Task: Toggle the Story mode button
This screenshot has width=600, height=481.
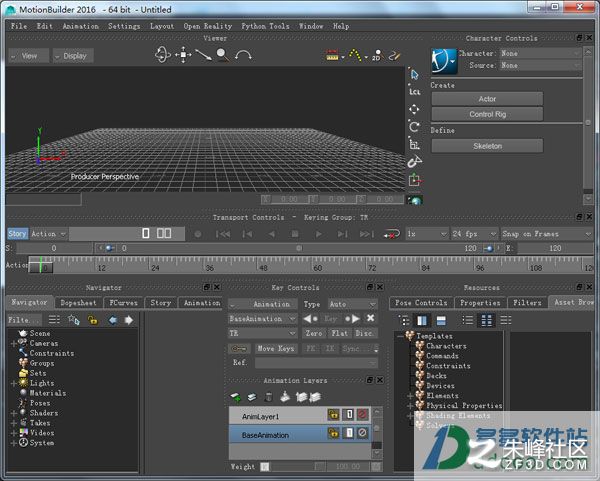Action: [x=18, y=234]
